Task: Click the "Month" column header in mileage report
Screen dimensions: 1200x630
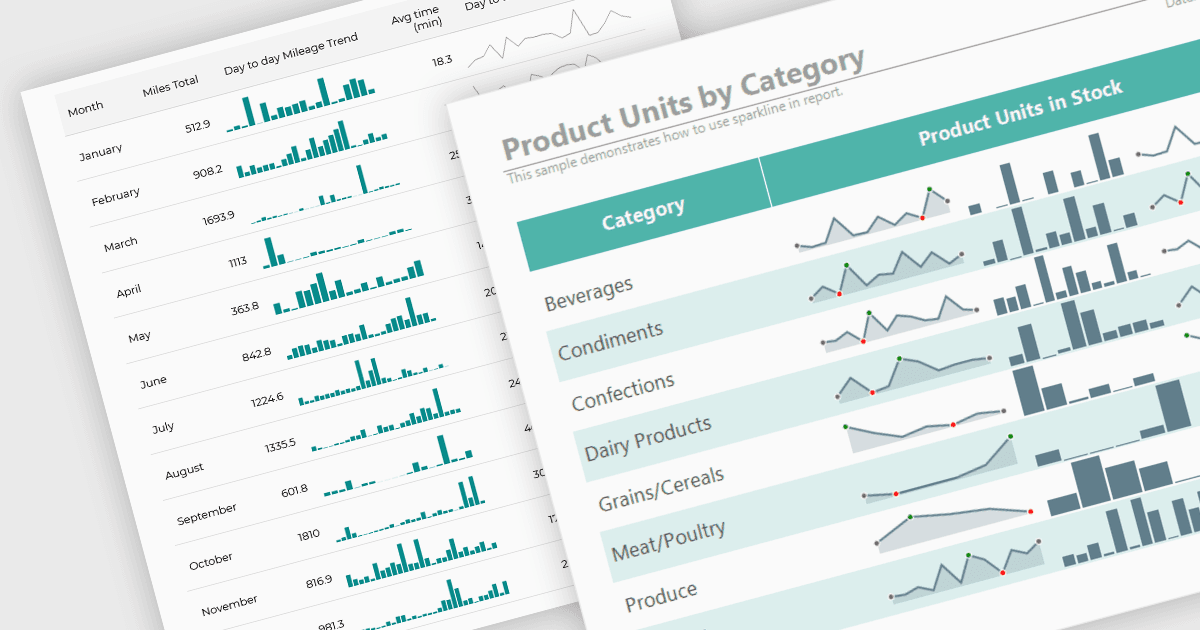Action: [85, 108]
